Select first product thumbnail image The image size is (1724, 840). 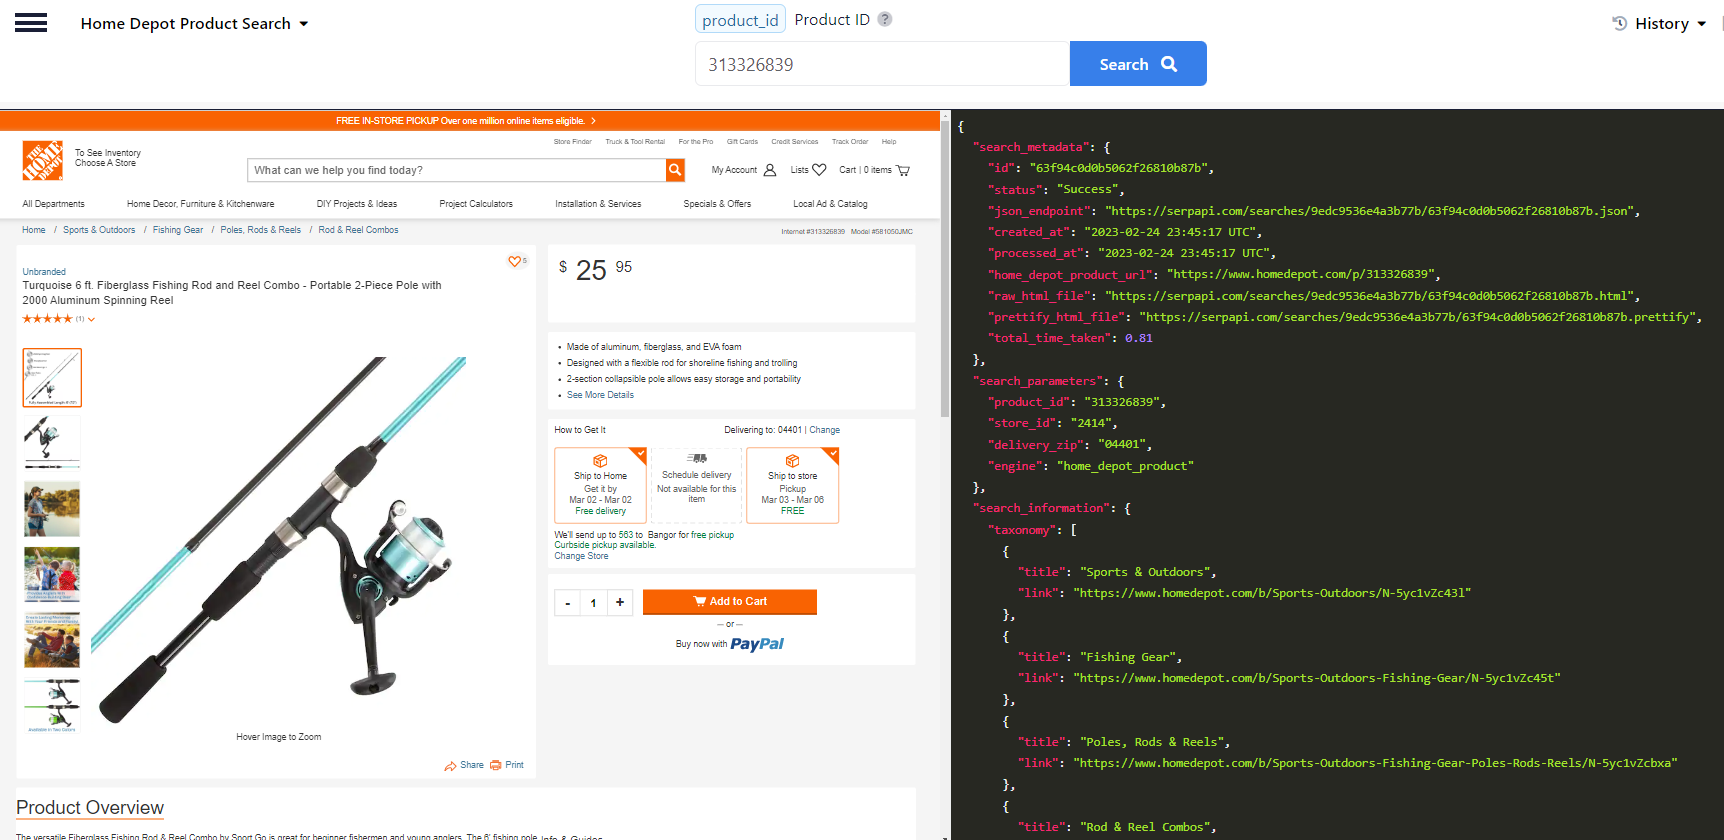click(52, 377)
